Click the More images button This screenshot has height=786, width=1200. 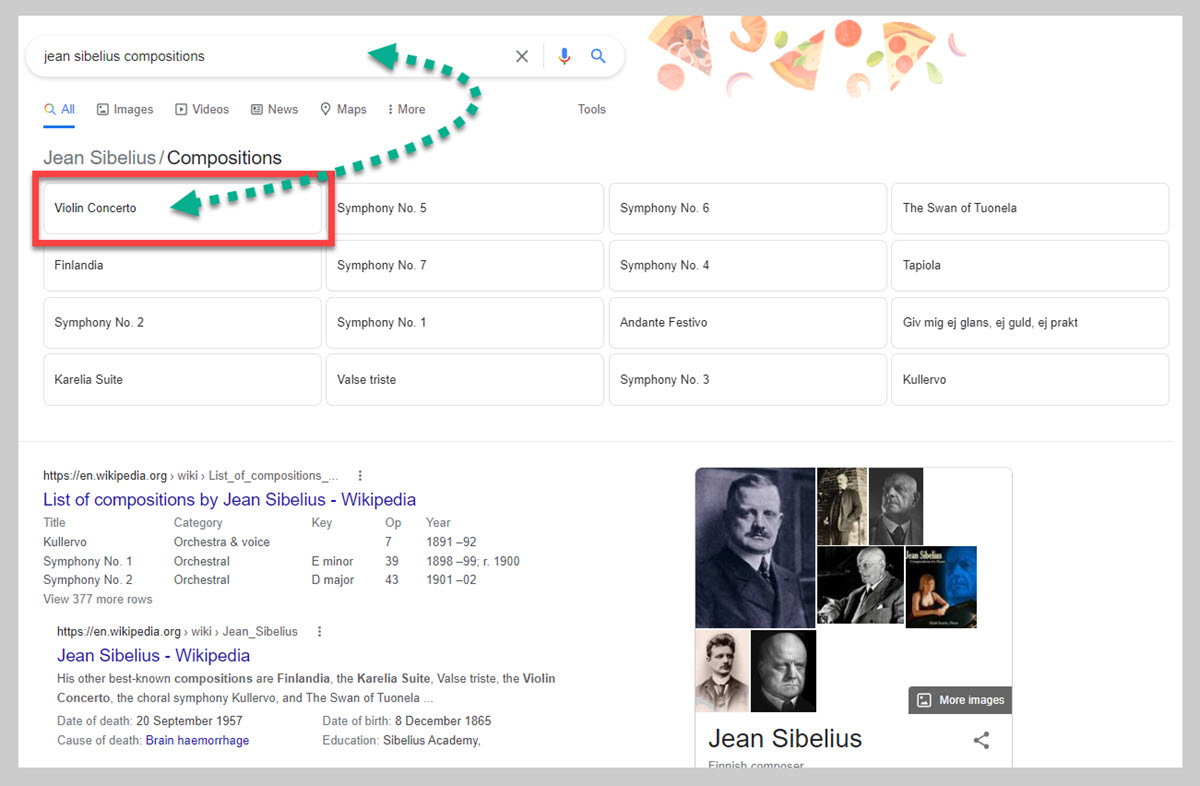coord(961,700)
